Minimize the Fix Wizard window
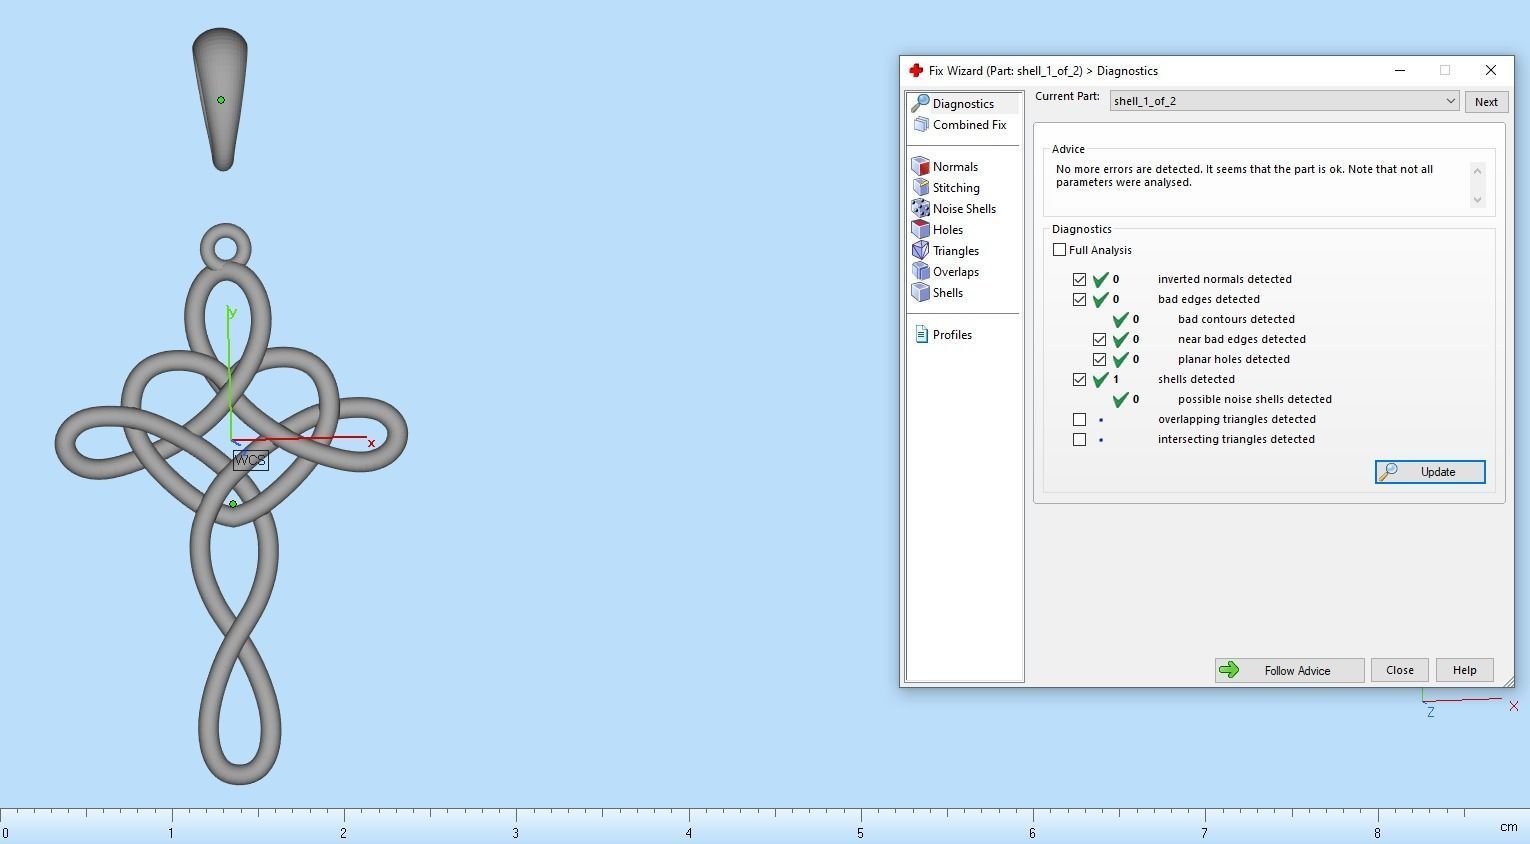Screen dimensions: 1530x844 click(x=1400, y=70)
